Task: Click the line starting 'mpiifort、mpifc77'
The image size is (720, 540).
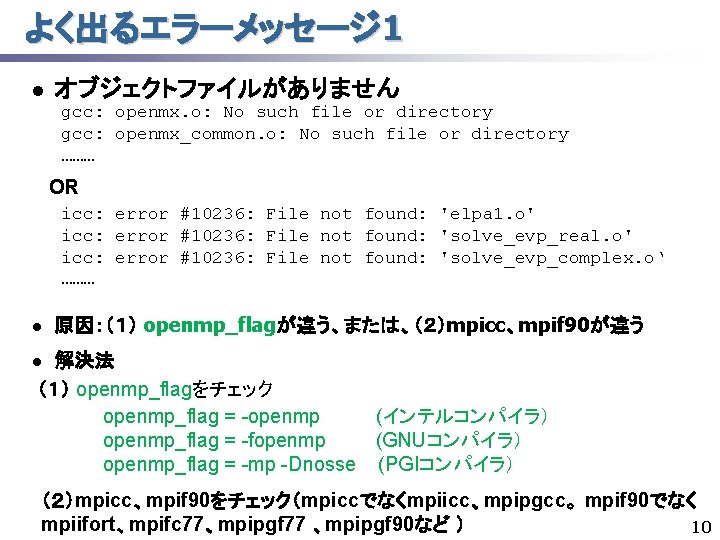Action: click(x=252, y=524)
